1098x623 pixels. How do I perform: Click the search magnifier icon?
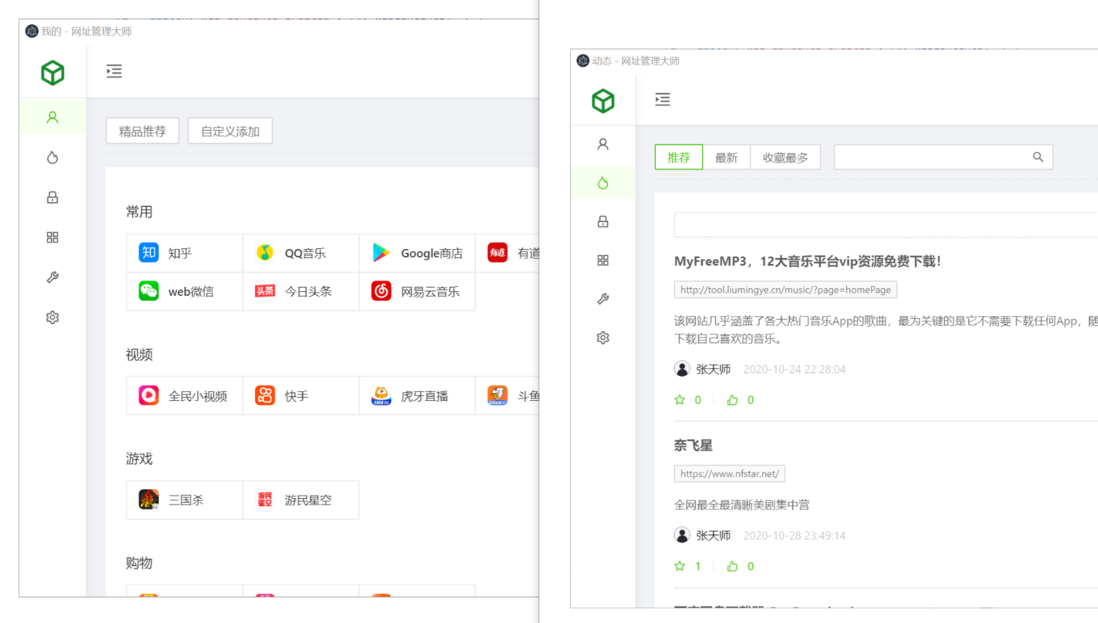[1038, 157]
